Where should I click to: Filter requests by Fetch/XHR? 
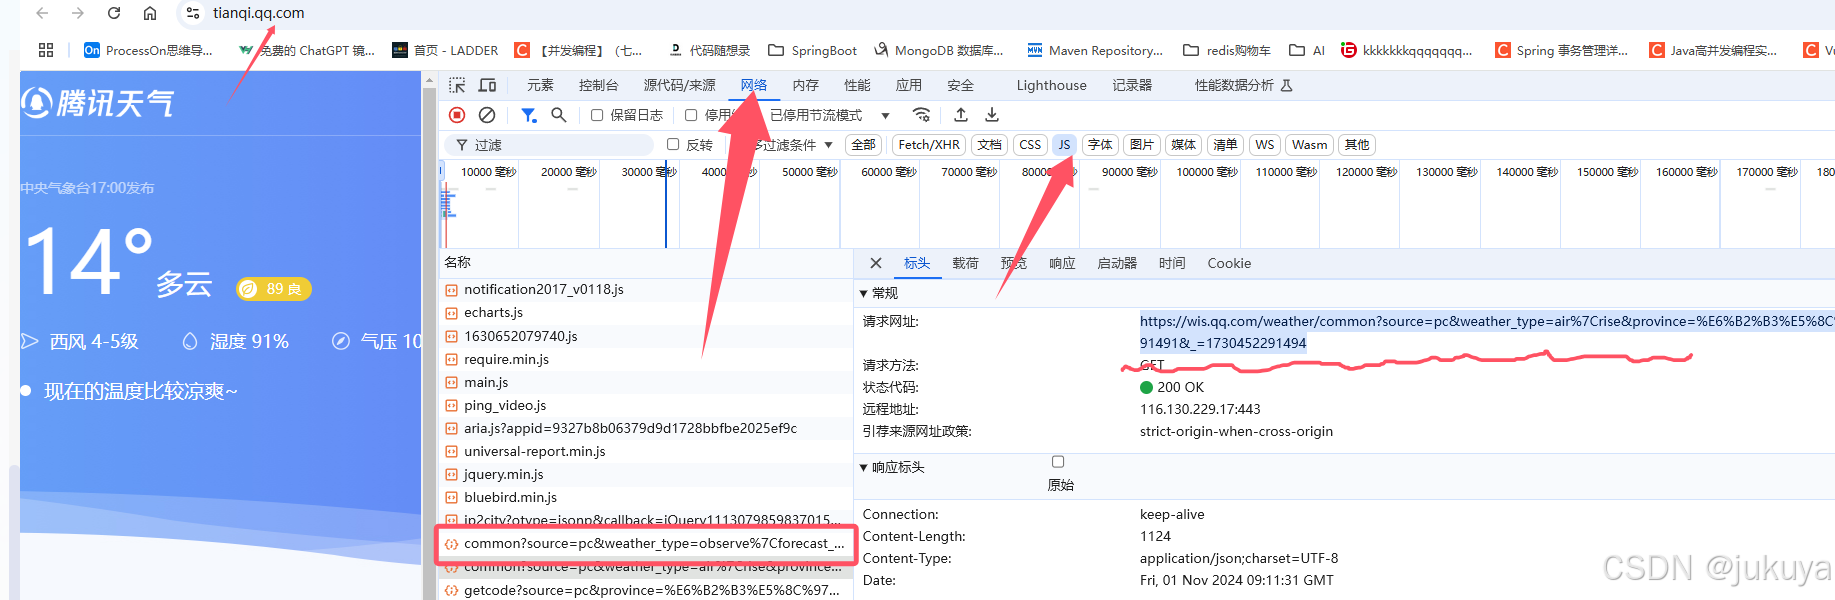(929, 145)
